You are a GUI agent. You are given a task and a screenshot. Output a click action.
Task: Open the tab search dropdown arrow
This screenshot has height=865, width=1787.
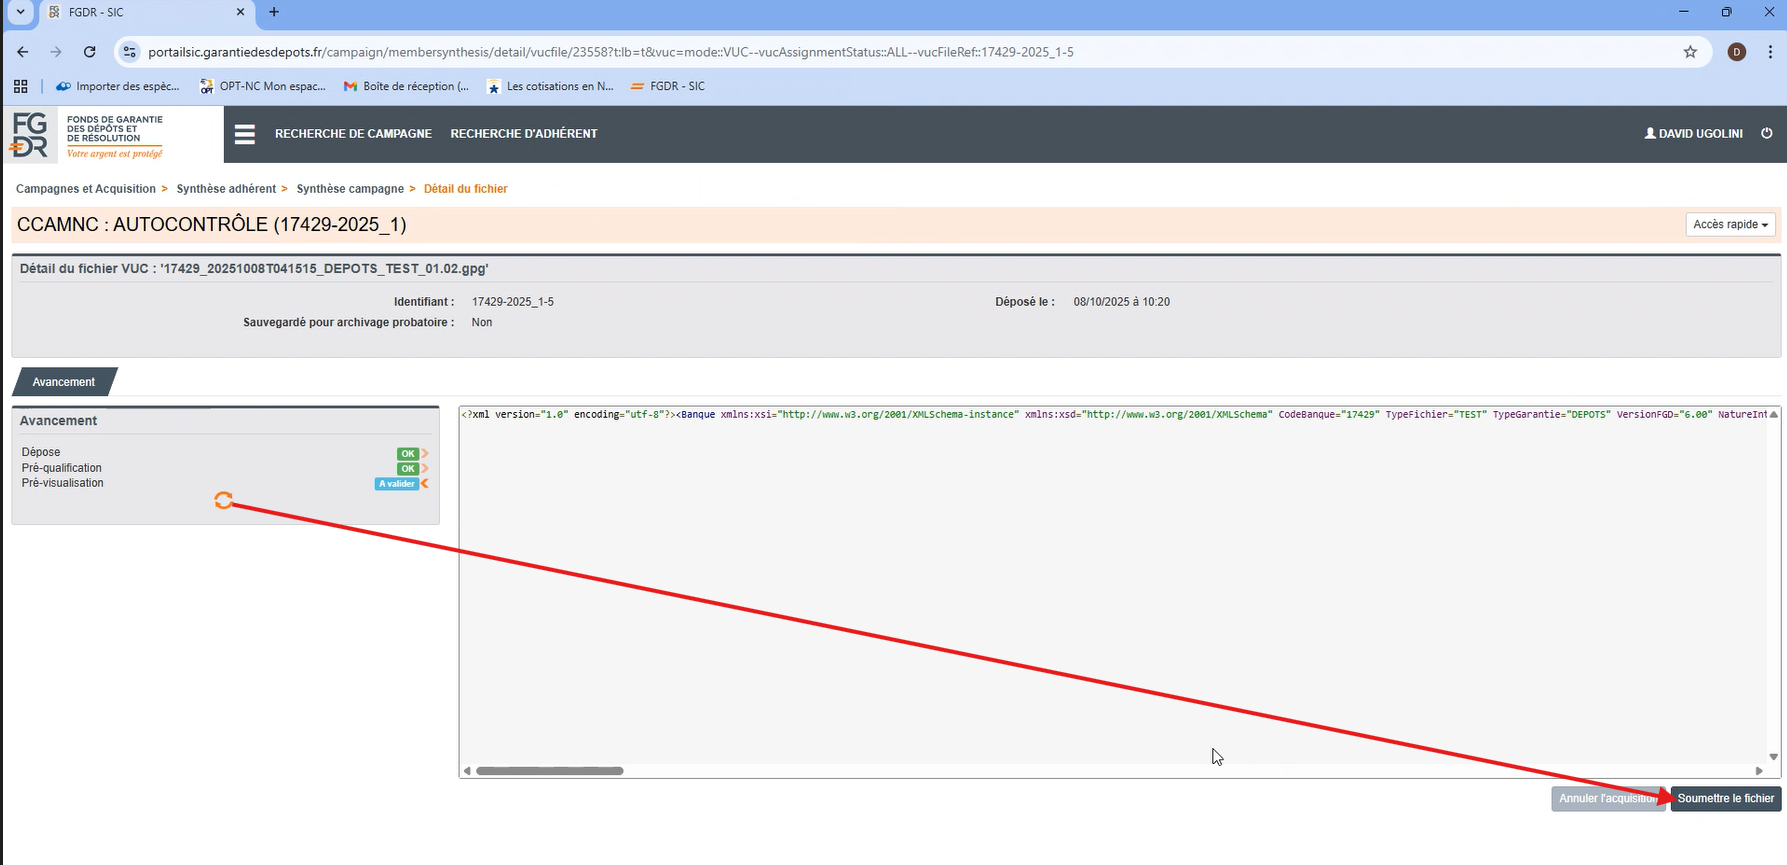pyautogui.click(x=20, y=12)
